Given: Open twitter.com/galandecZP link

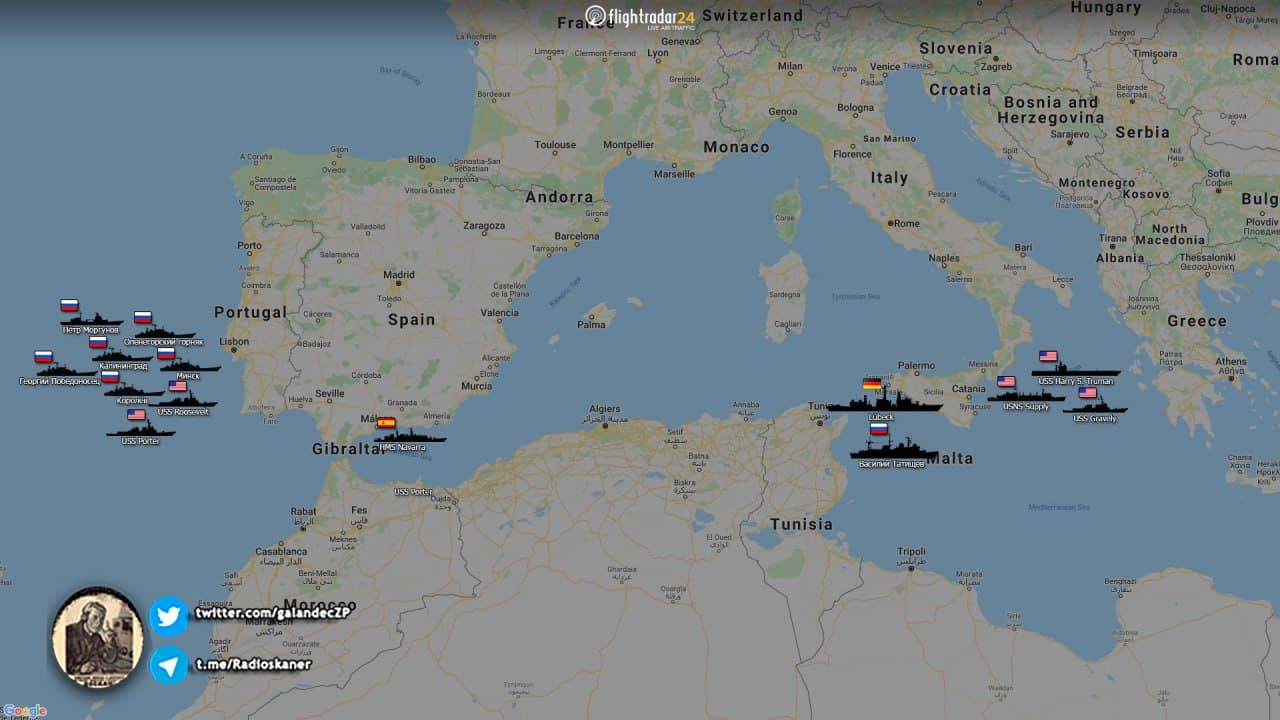Looking at the screenshot, I should click(x=272, y=612).
